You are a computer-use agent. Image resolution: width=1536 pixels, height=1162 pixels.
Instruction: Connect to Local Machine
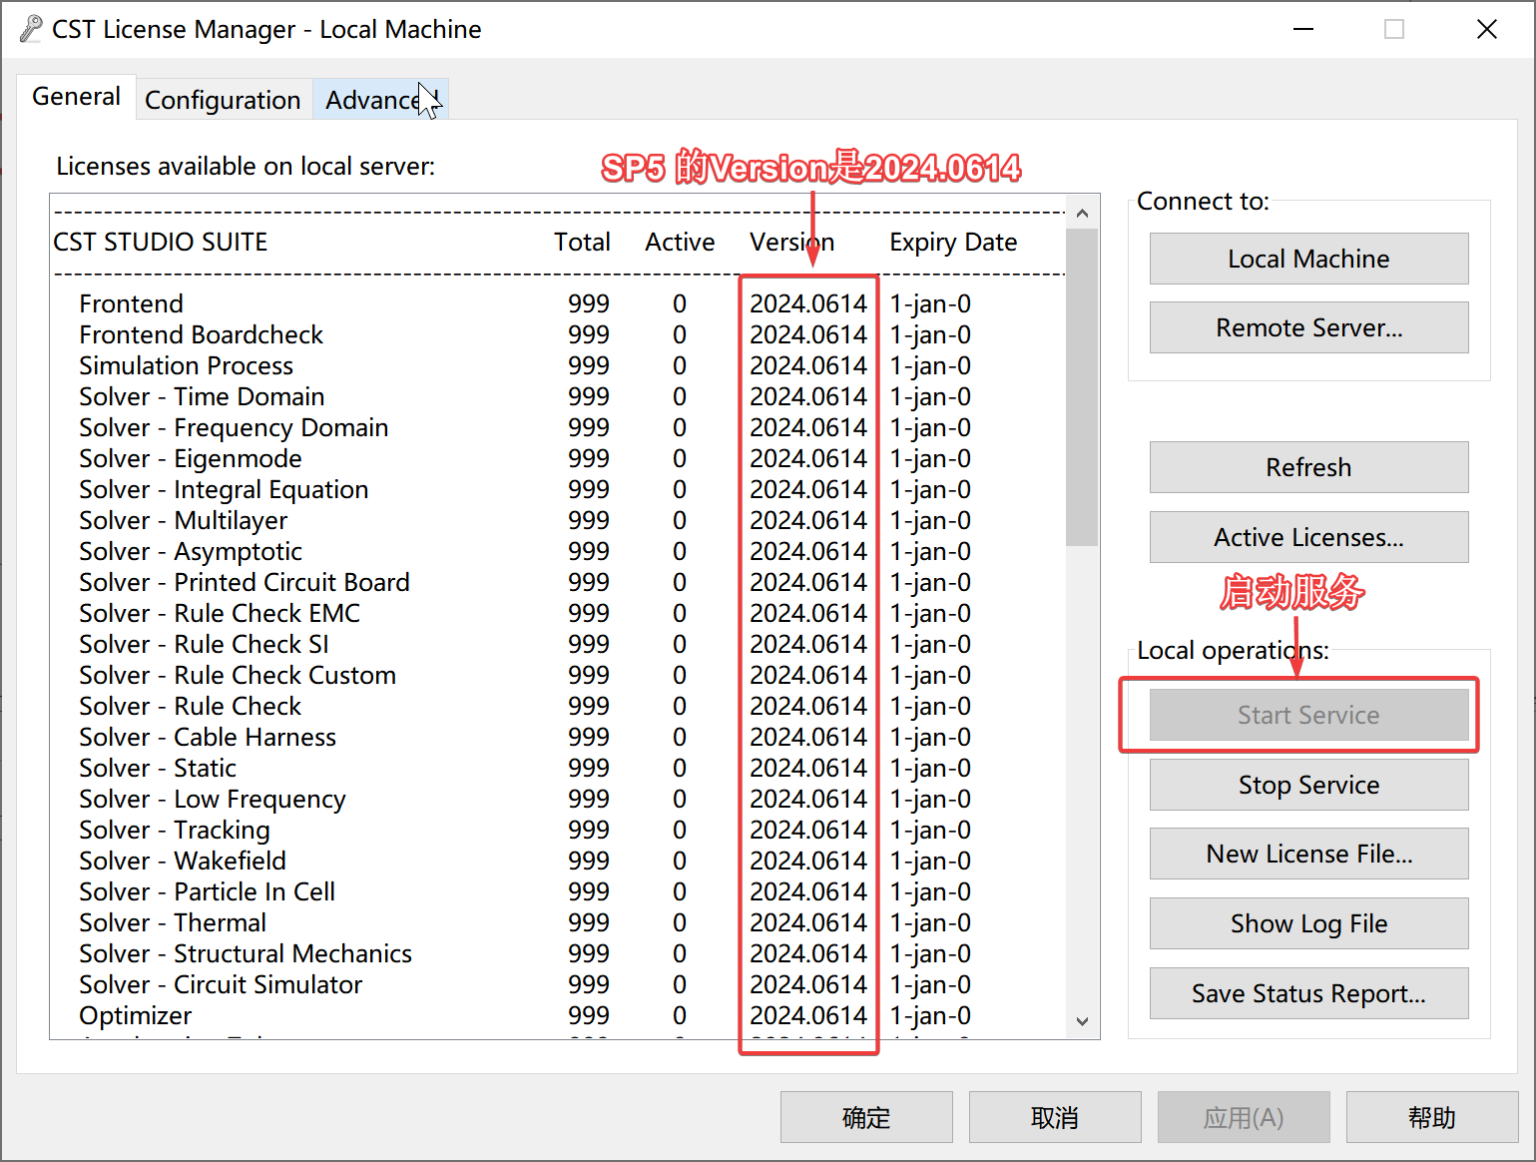tap(1308, 259)
